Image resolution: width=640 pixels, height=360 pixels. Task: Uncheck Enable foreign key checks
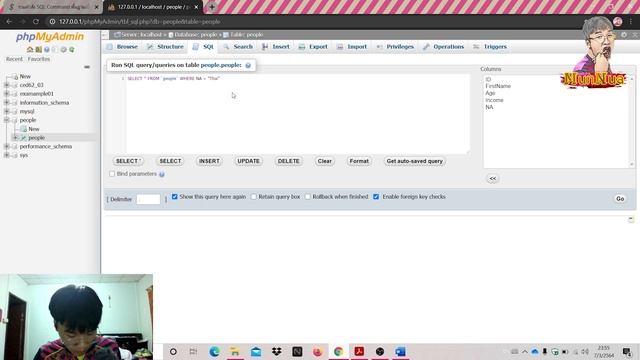click(x=376, y=197)
